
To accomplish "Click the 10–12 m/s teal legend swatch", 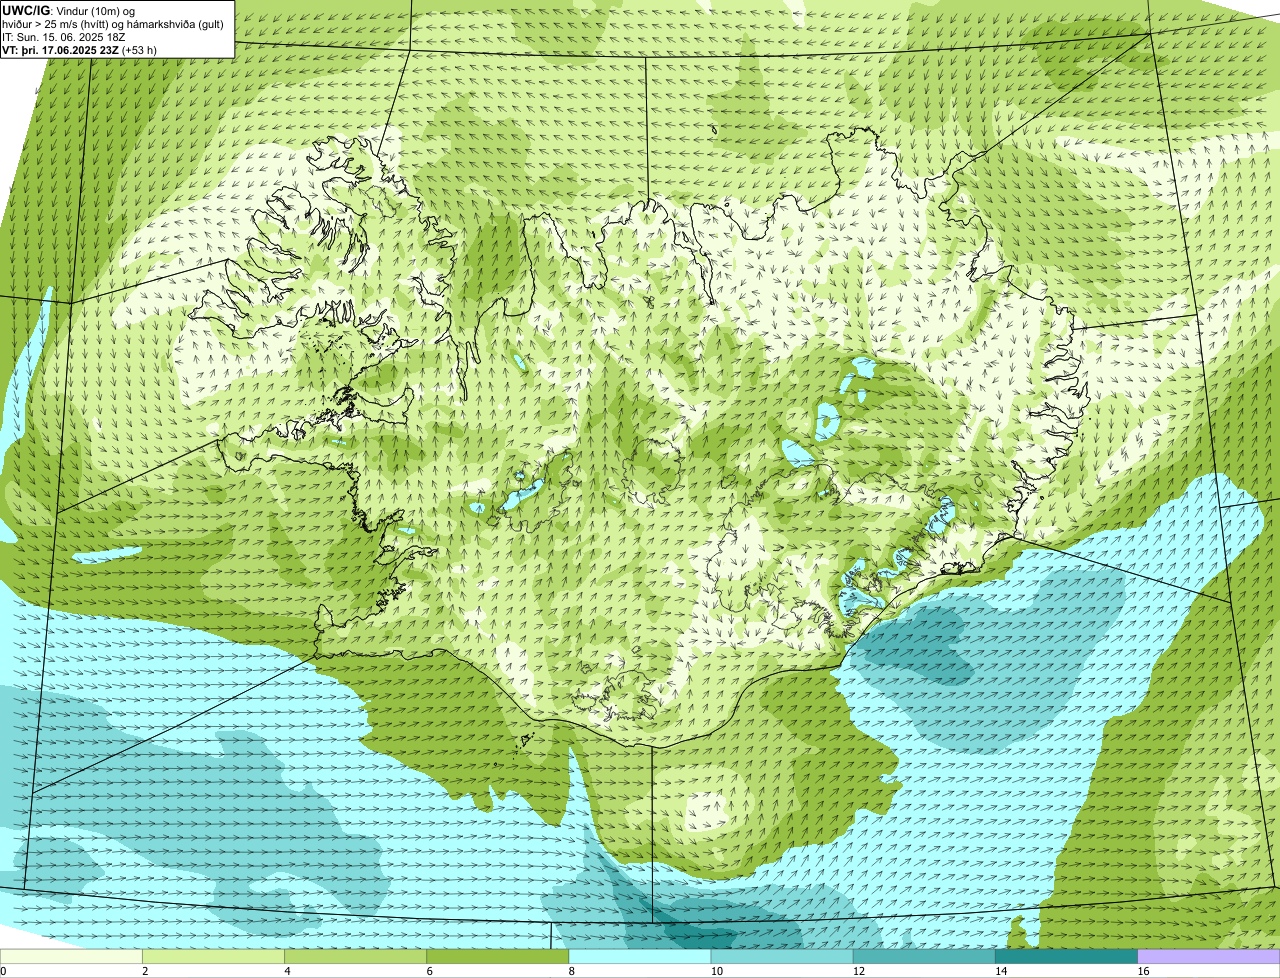I will (783, 956).
